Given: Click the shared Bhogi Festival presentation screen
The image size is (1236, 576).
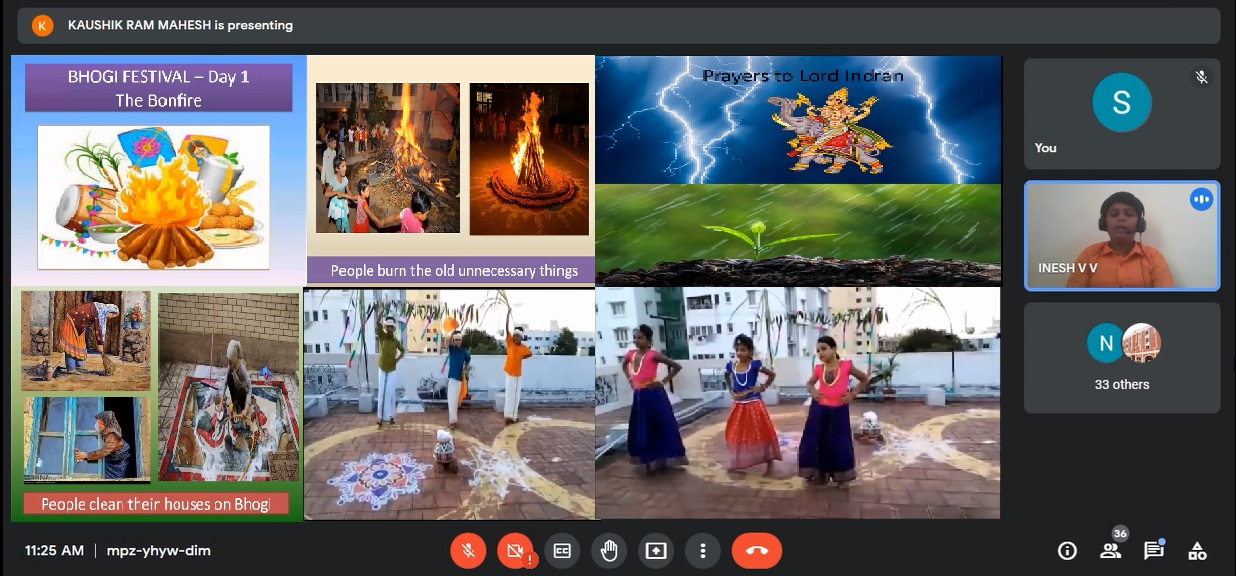Looking at the screenshot, I should (505, 287).
